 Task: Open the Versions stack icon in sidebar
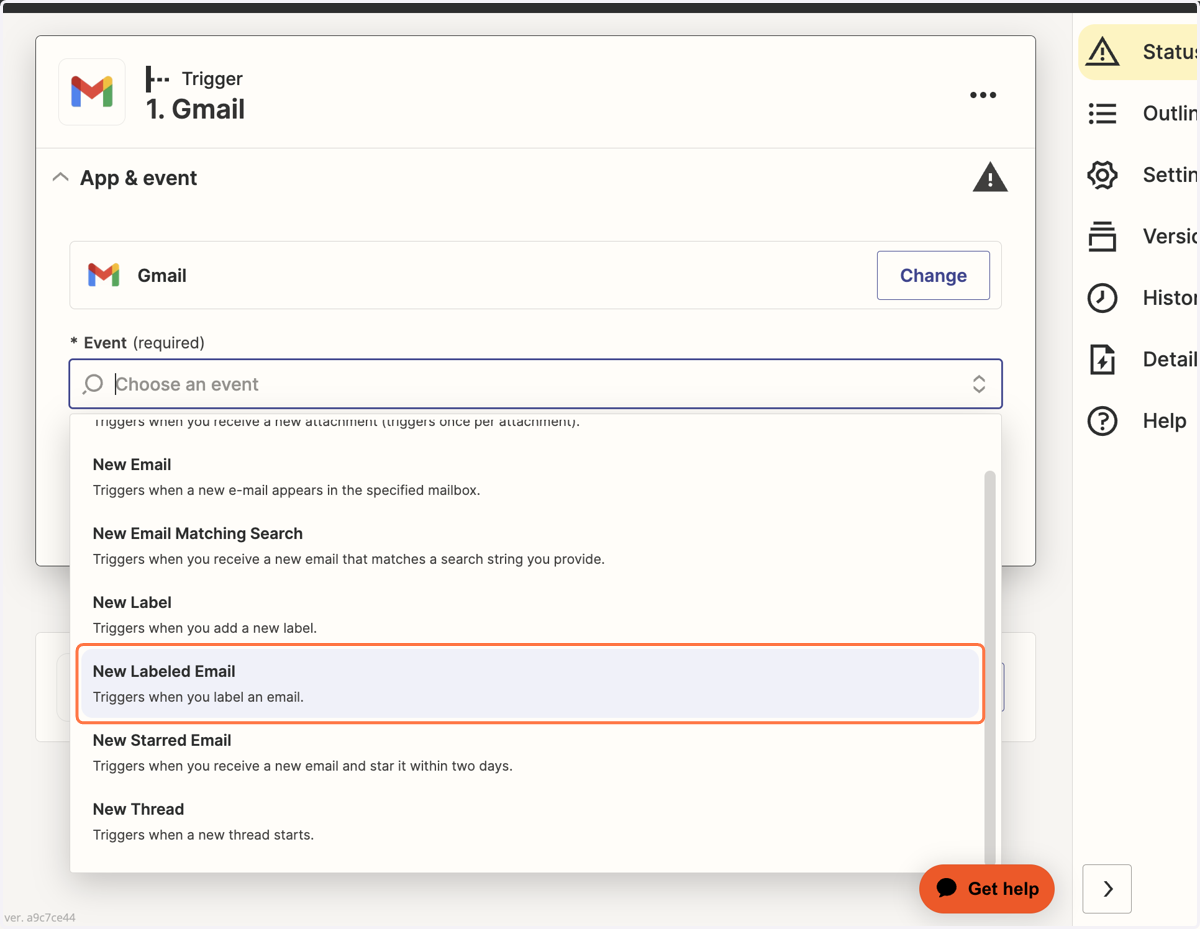pyautogui.click(x=1103, y=236)
